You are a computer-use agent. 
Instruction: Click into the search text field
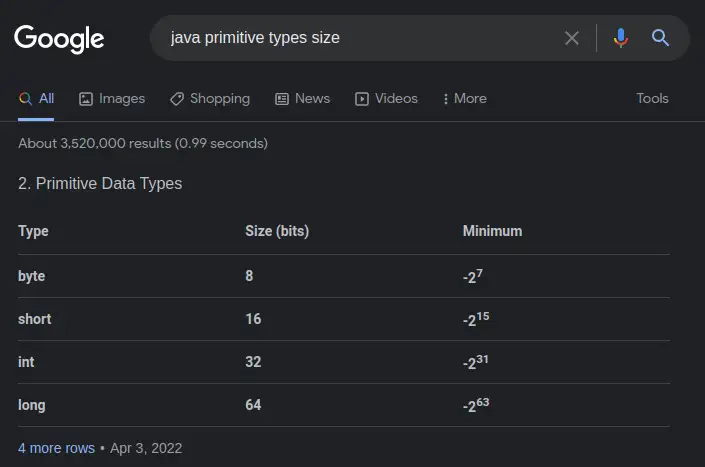[x=360, y=38]
